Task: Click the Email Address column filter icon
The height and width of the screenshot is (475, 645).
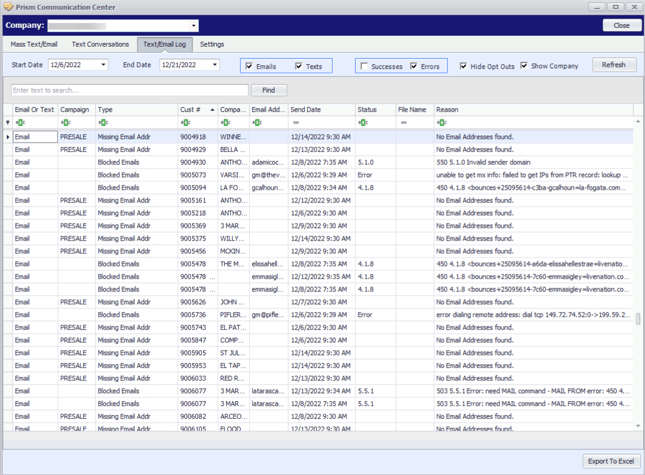Action: 257,123
